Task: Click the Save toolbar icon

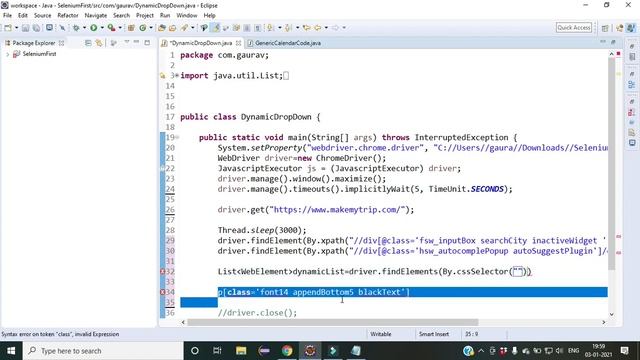Action: point(25,28)
